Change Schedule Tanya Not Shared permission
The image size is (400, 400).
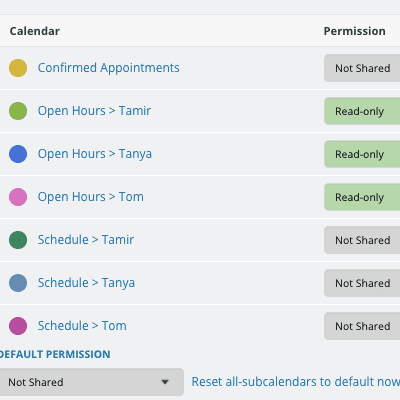pyautogui.click(x=362, y=283)
